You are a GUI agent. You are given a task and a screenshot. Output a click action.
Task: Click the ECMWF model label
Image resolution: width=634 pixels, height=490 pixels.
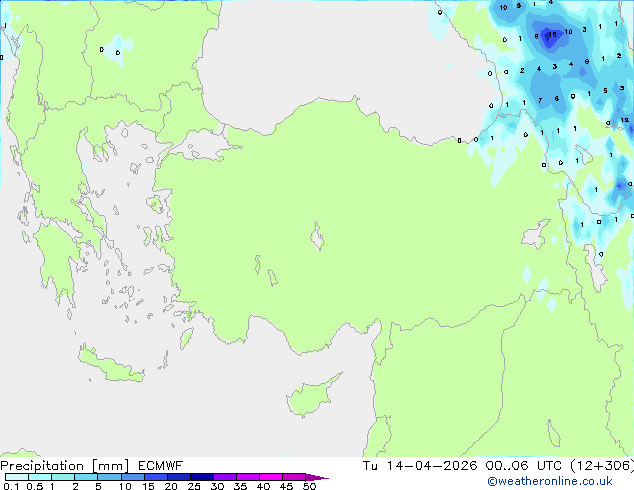(x=161, y=466)
